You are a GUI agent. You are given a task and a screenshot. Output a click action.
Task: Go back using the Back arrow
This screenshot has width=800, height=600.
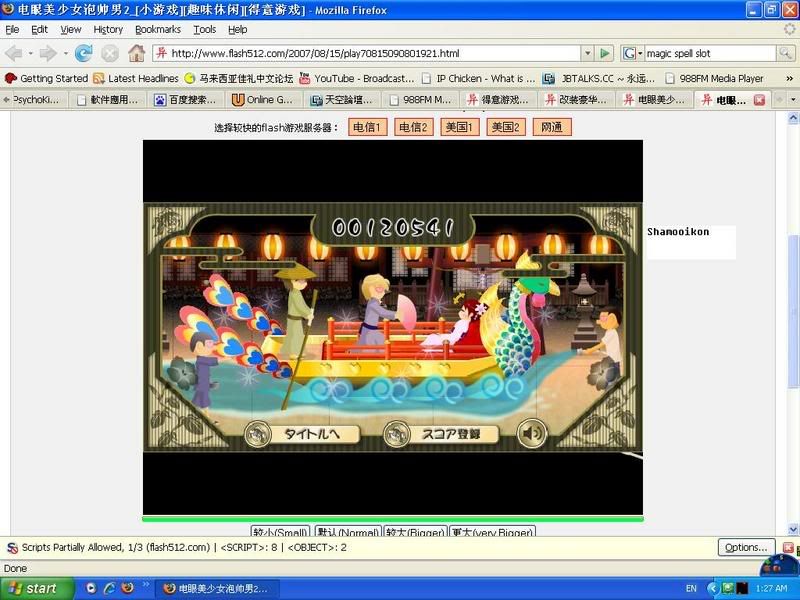pos(14,53)
